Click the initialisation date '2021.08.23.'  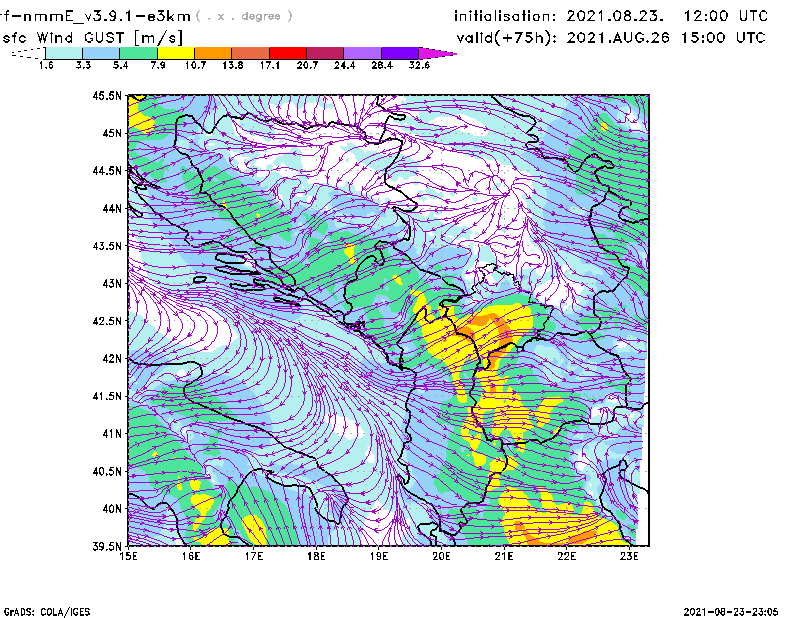point(615,16)
